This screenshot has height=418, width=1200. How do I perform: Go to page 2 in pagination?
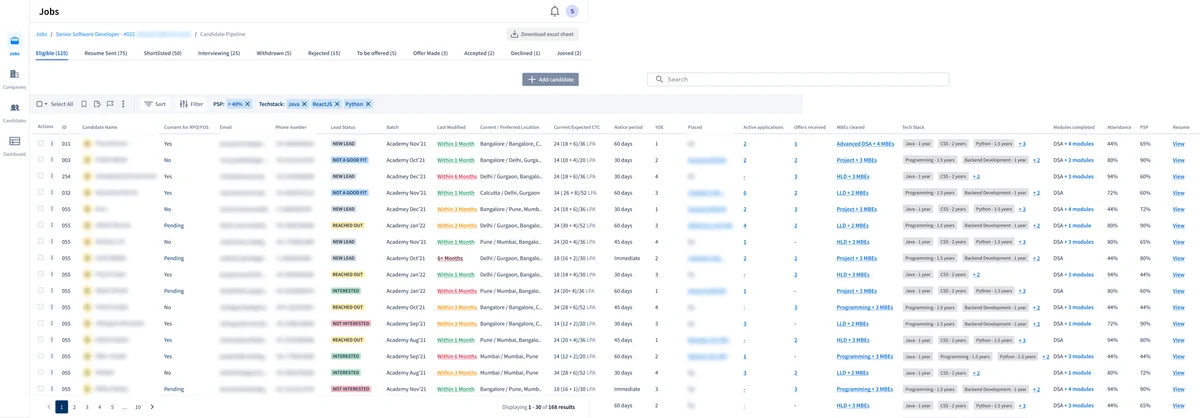74,407
